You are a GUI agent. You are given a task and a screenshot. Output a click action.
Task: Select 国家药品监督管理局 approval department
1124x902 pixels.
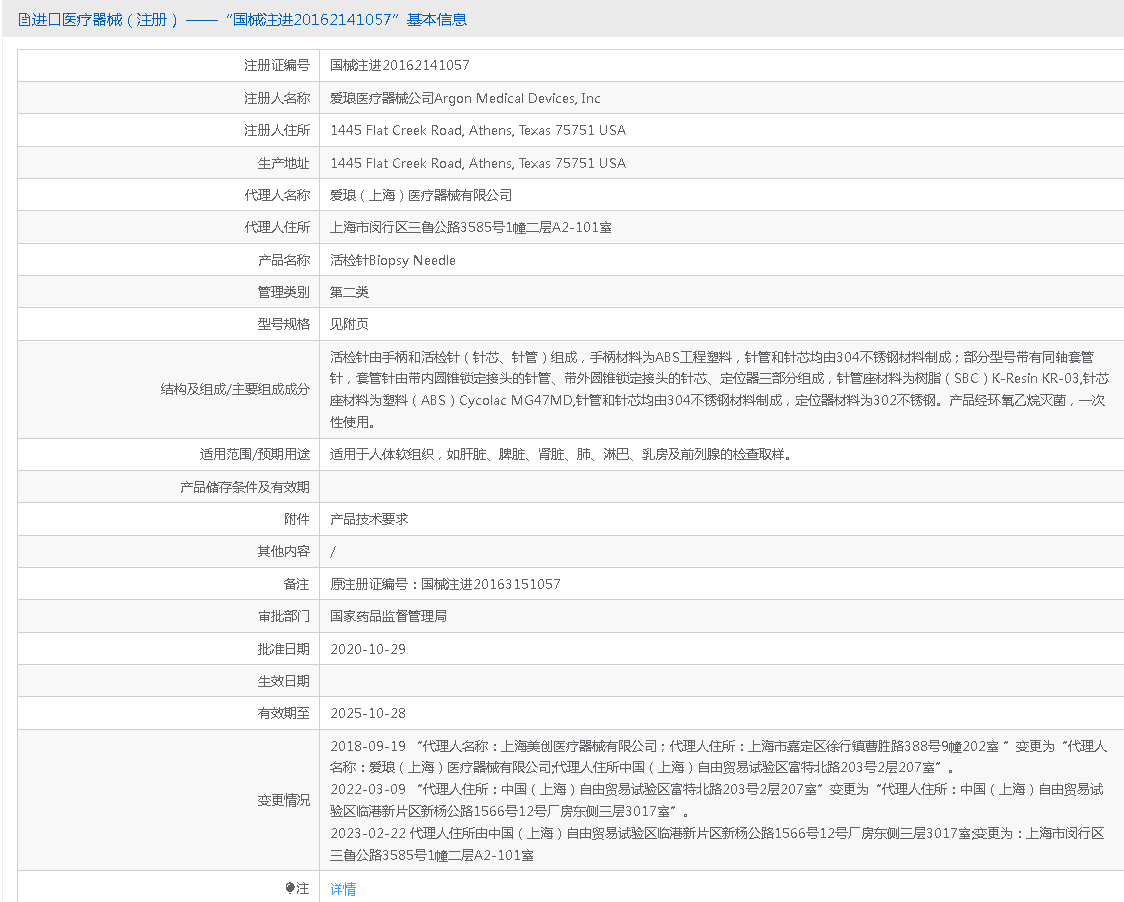[388, 616]
